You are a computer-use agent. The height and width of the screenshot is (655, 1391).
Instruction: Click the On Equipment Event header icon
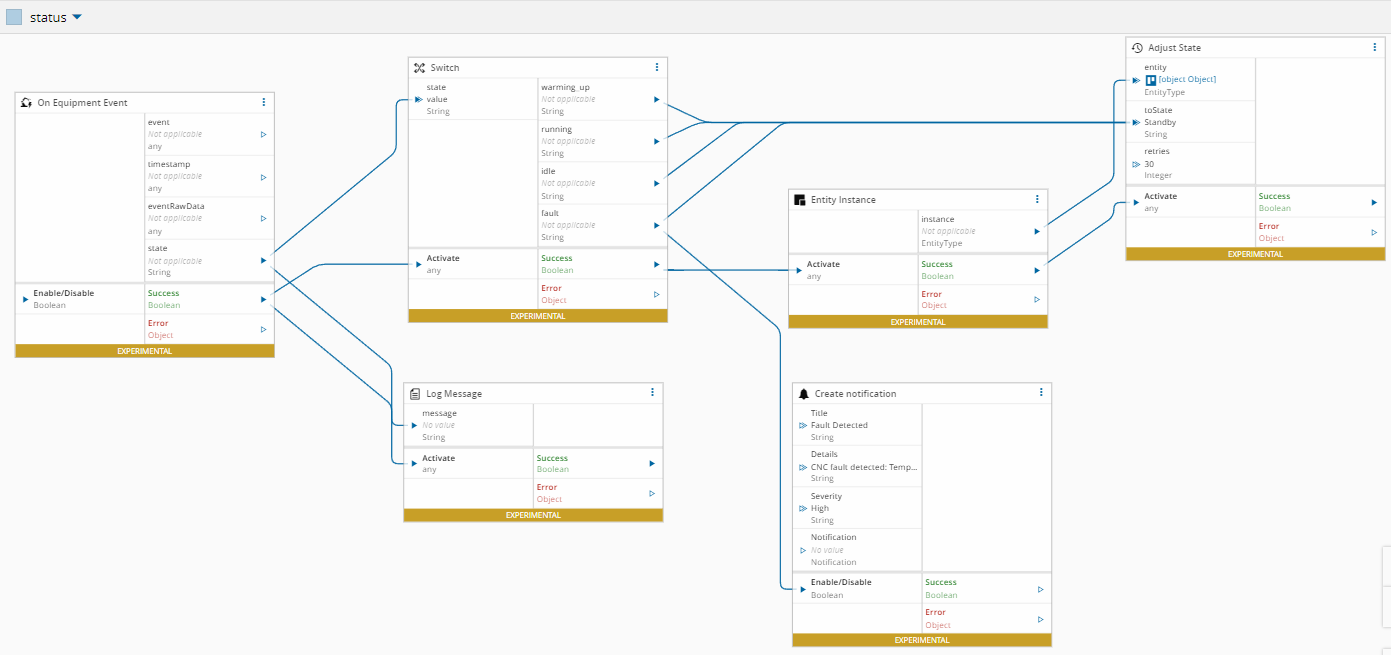pos(24,102)
